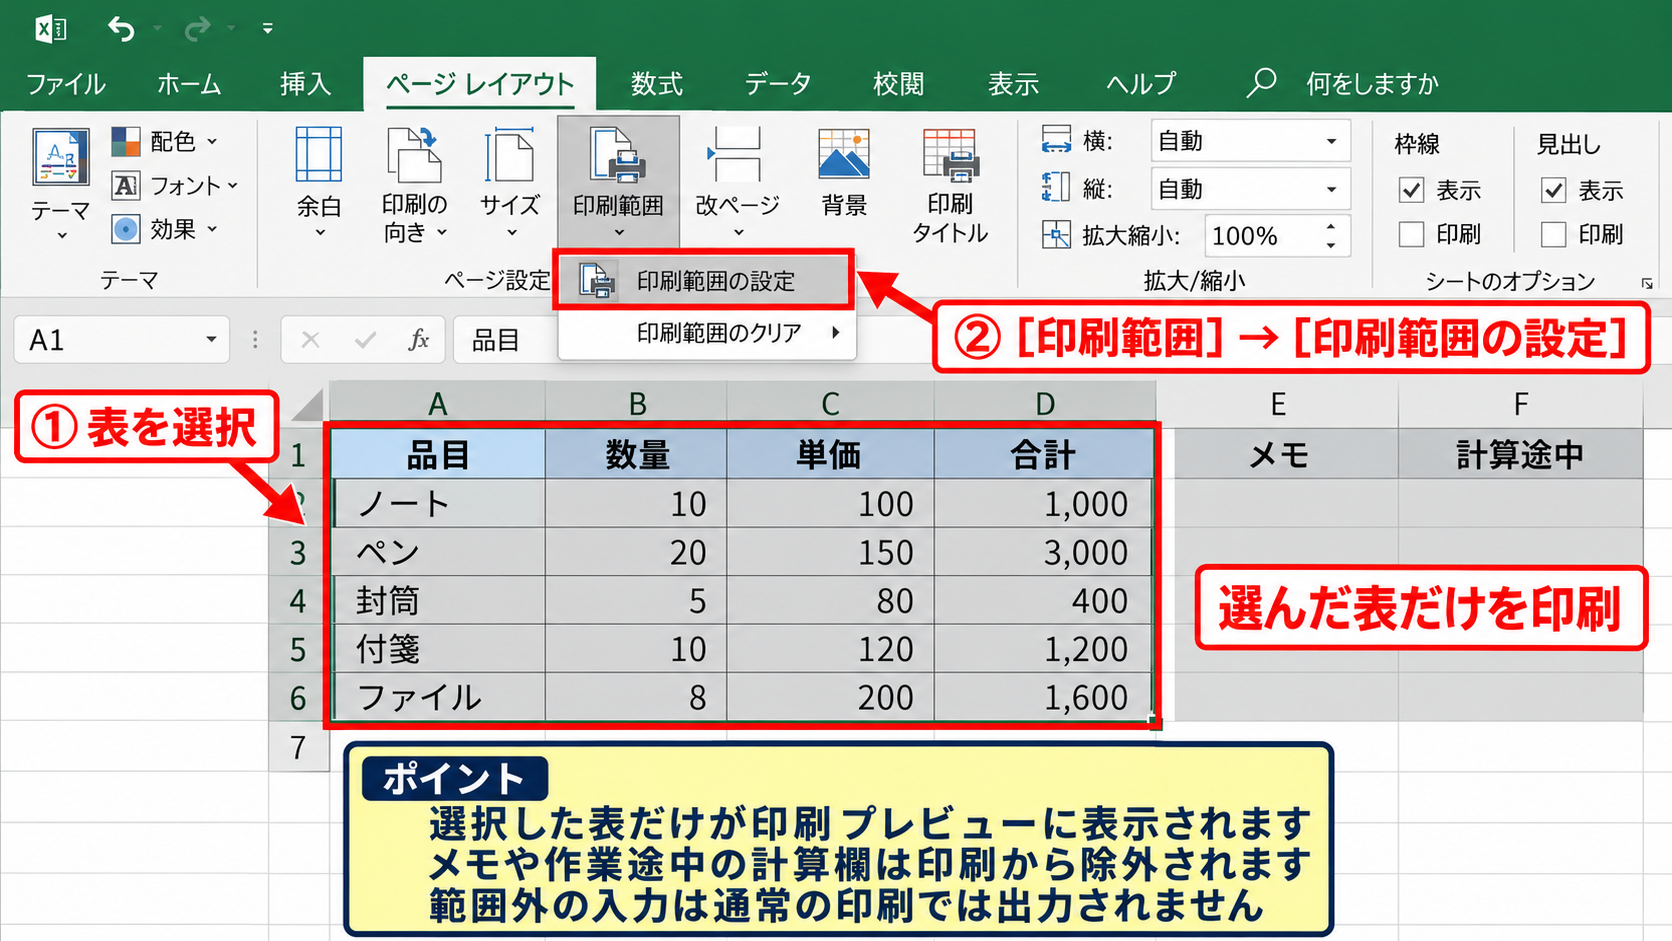
Task: Choose 印刷範囲の設定 from the menu
Action: click(x=704, y=281)
